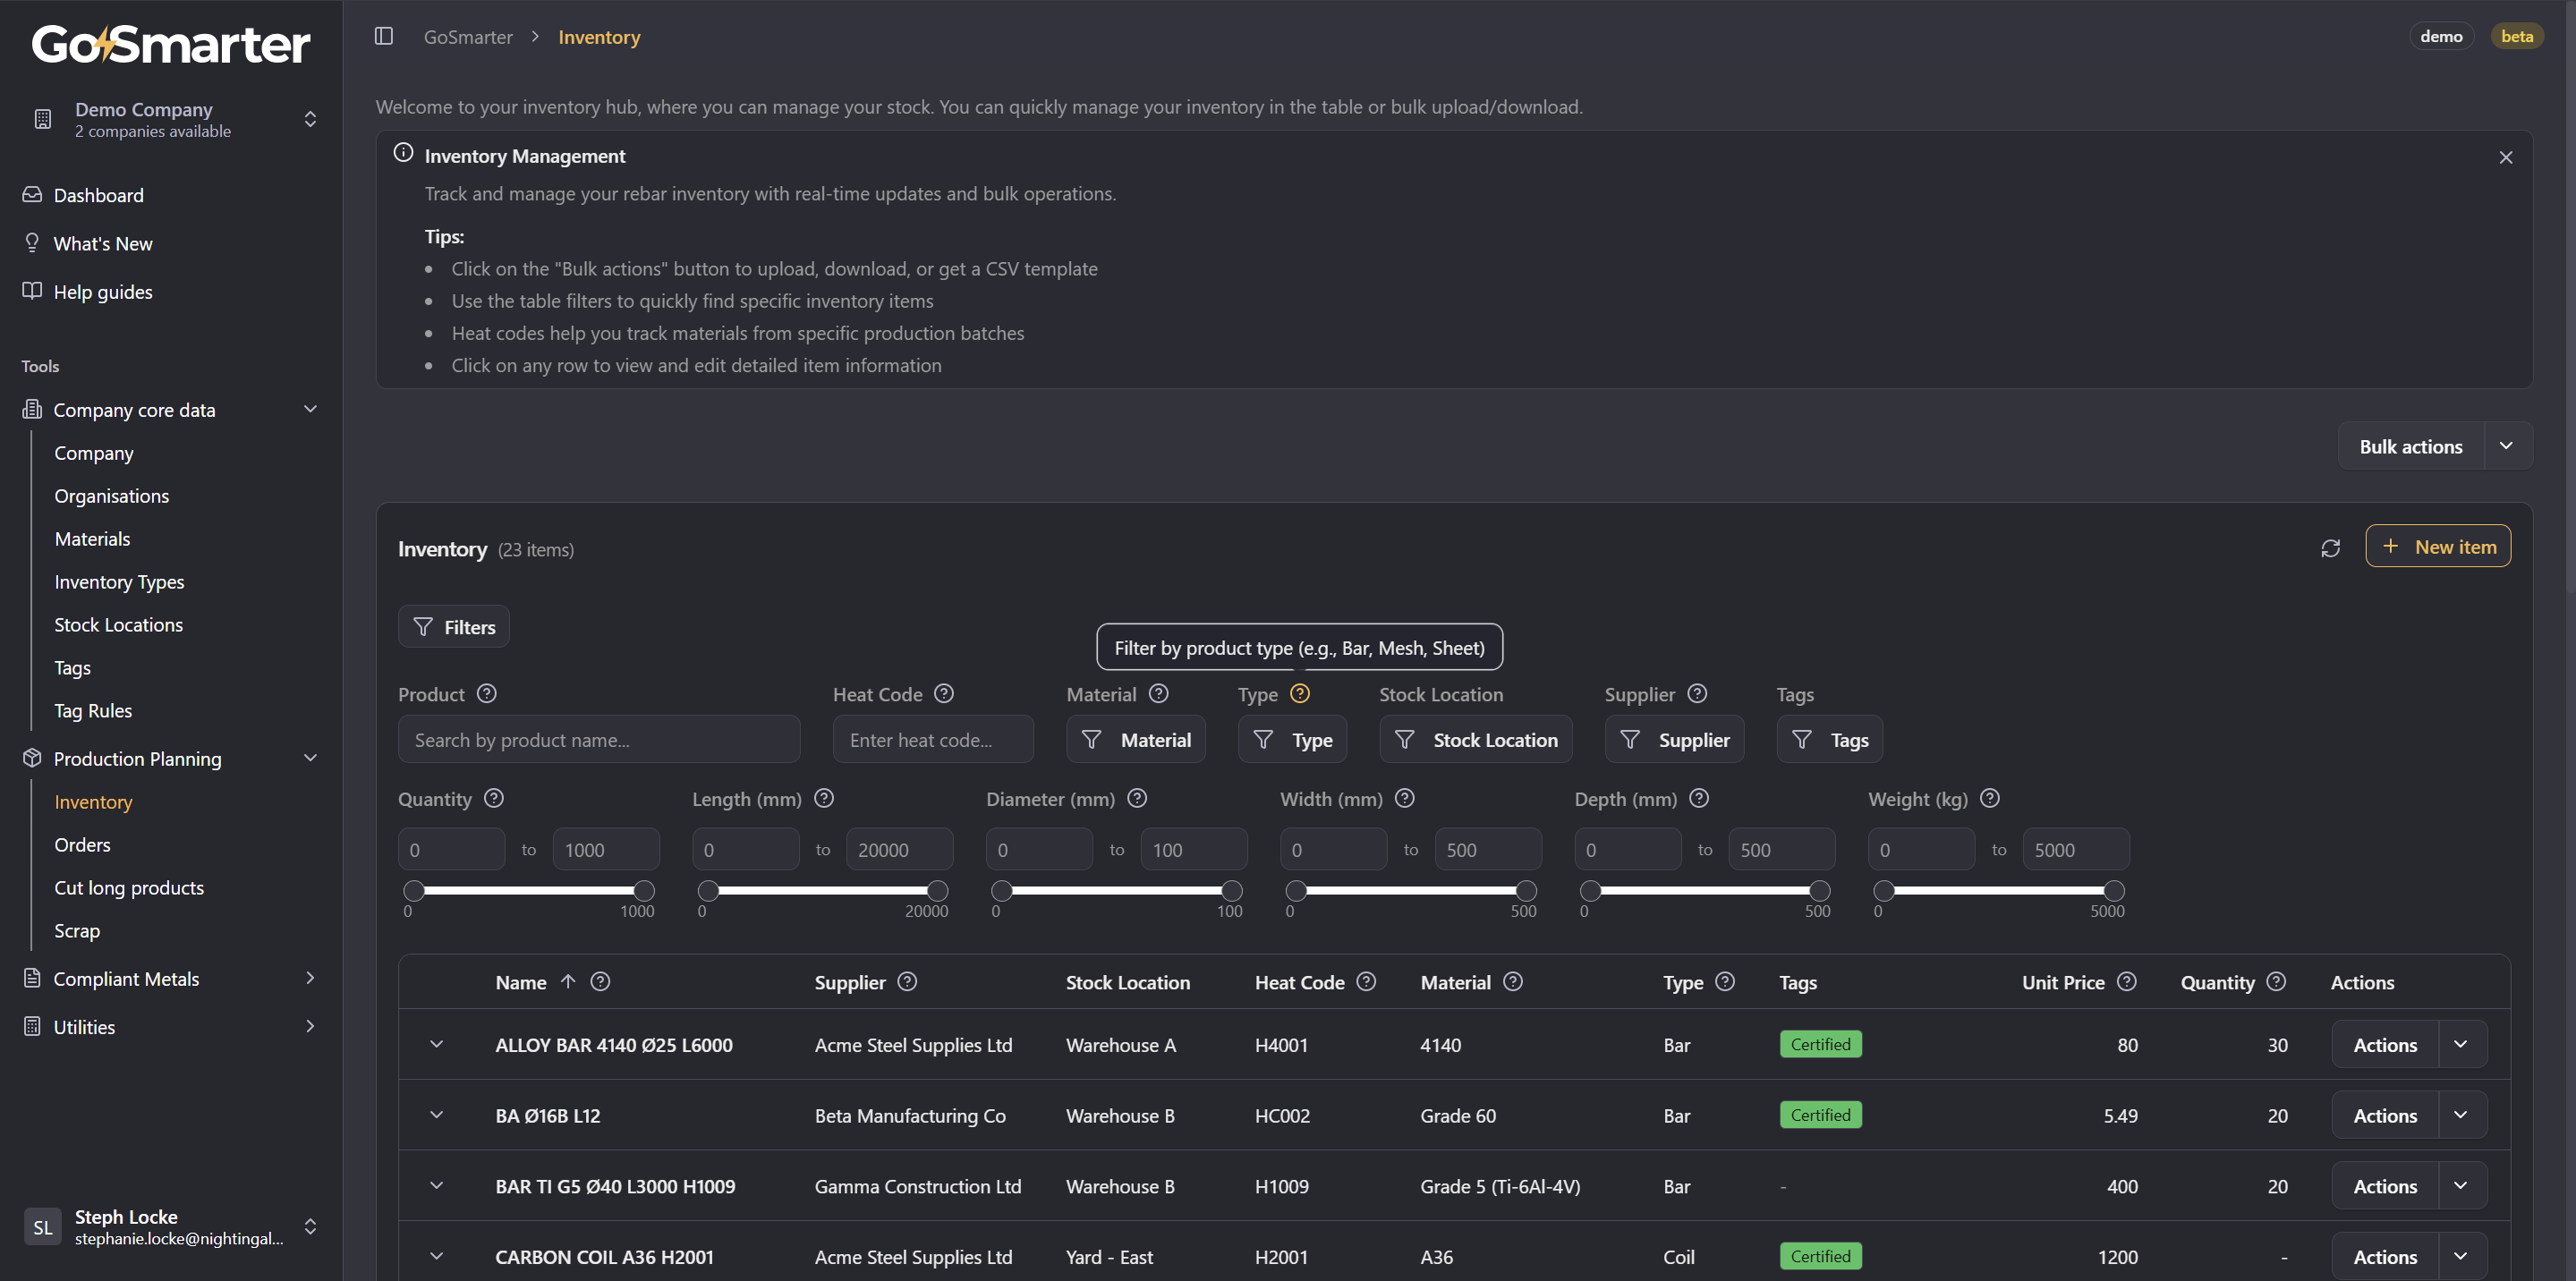Expand the Compliant Metals menu
The height and width of the screenshot is (1281, 2576).
[x=310, y=978]
